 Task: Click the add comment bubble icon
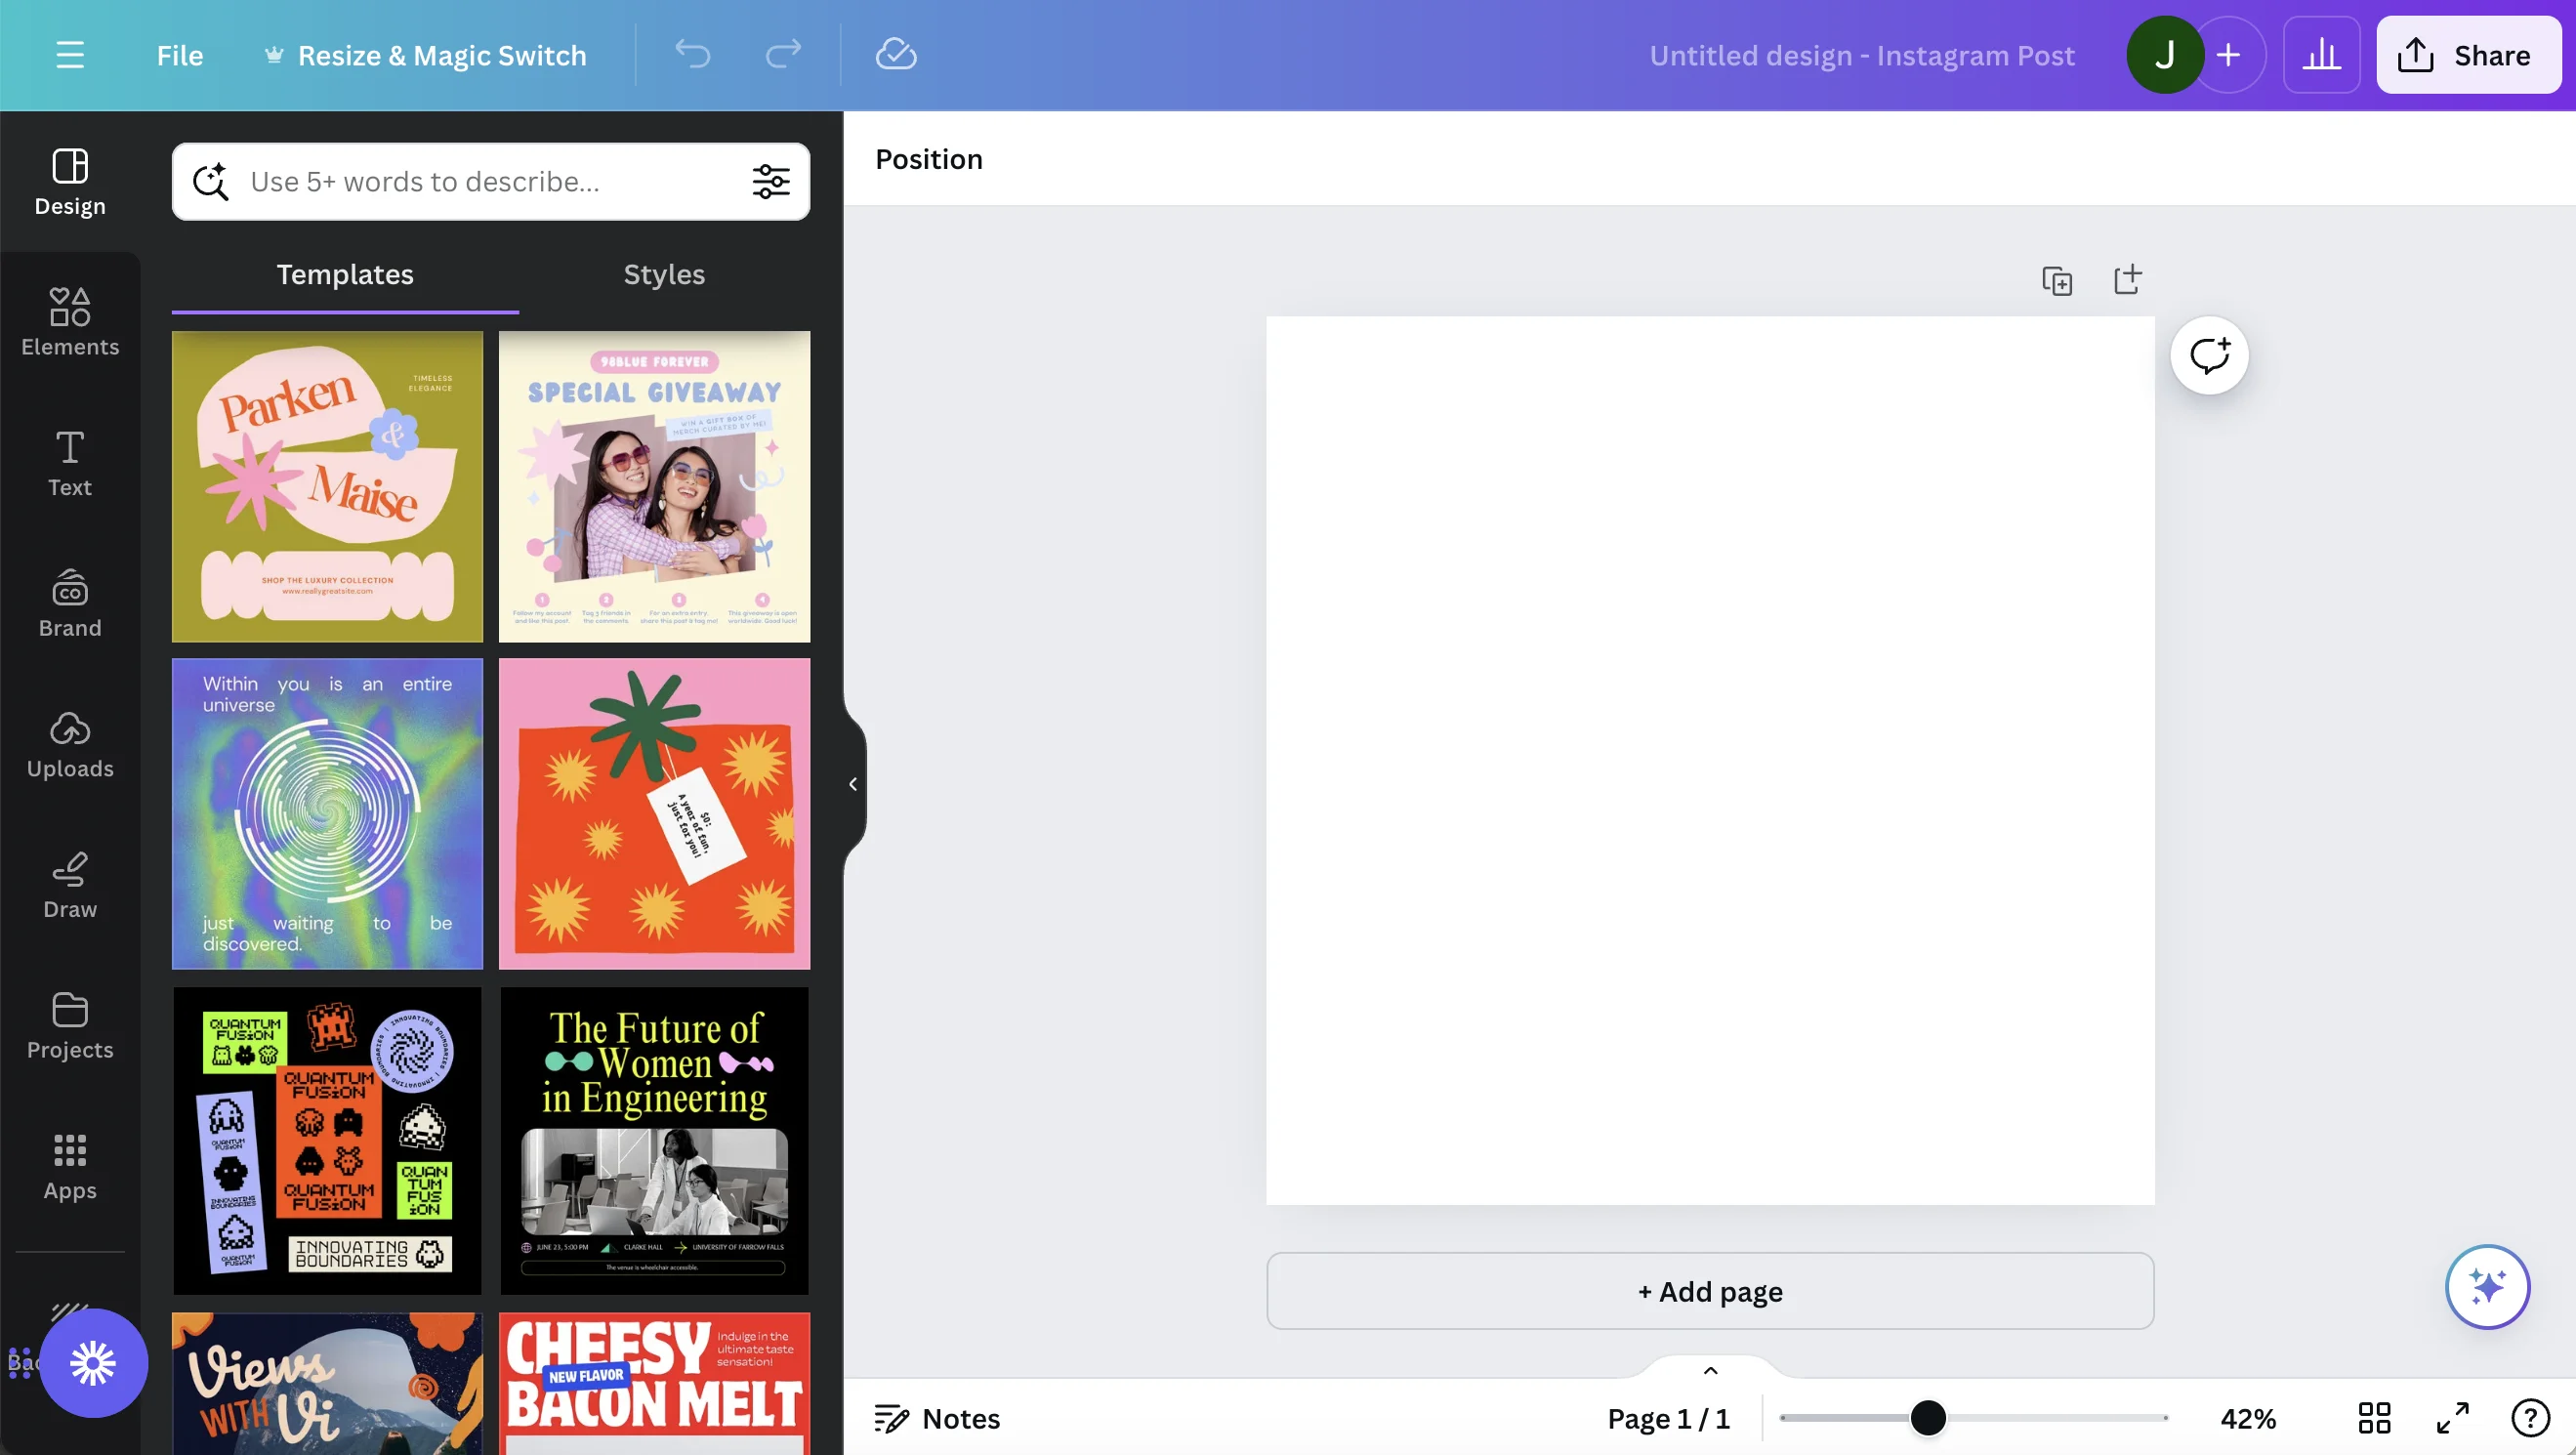coord(2209,355)
